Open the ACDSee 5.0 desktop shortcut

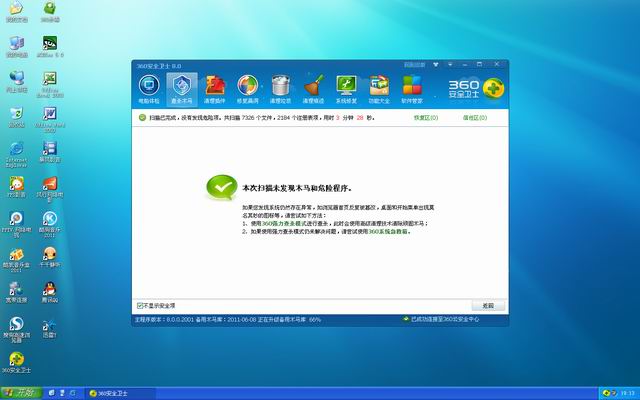coord(50,46)
